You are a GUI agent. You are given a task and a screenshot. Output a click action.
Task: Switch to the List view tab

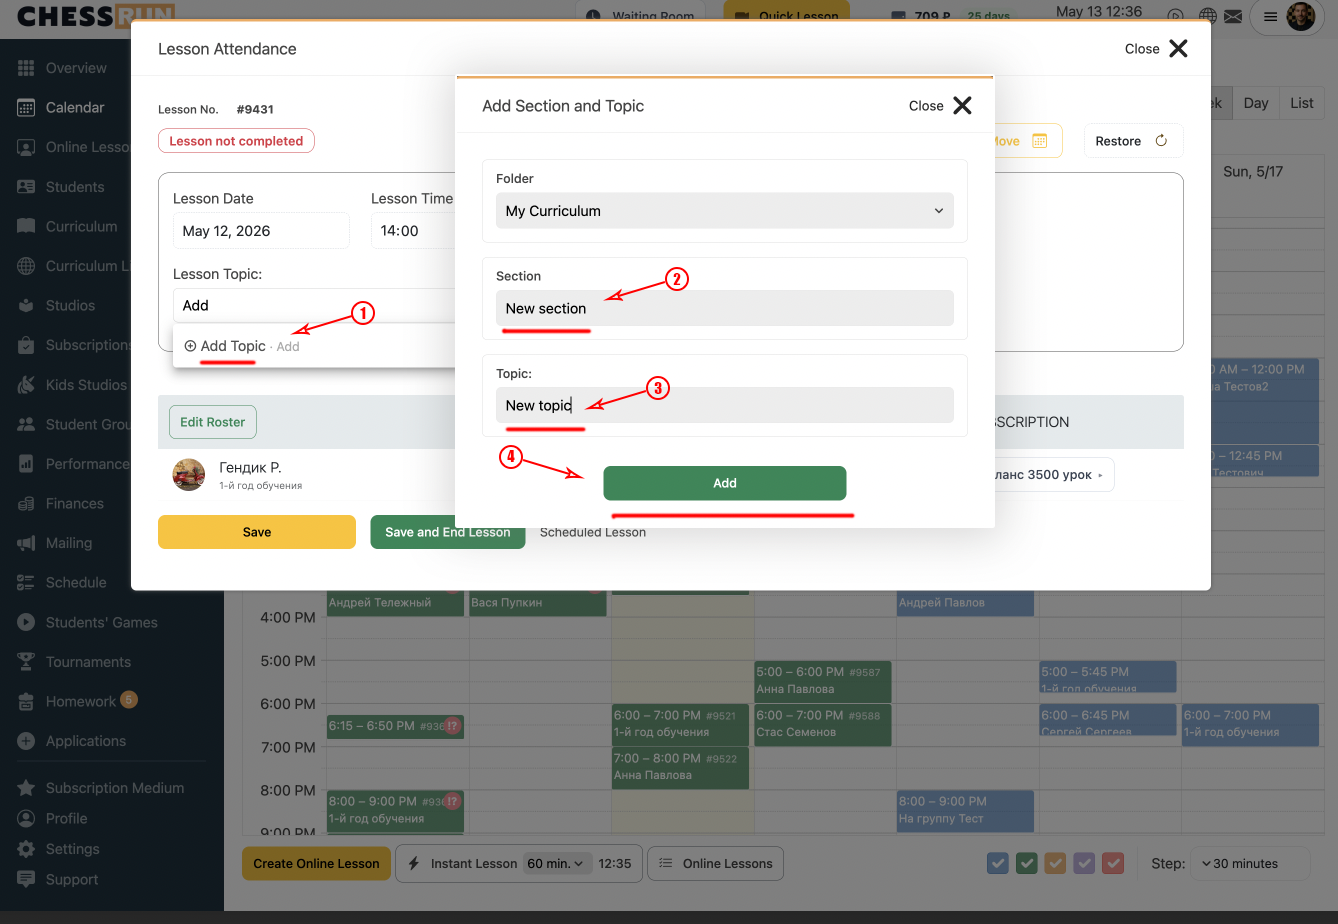pos(1301,103)
